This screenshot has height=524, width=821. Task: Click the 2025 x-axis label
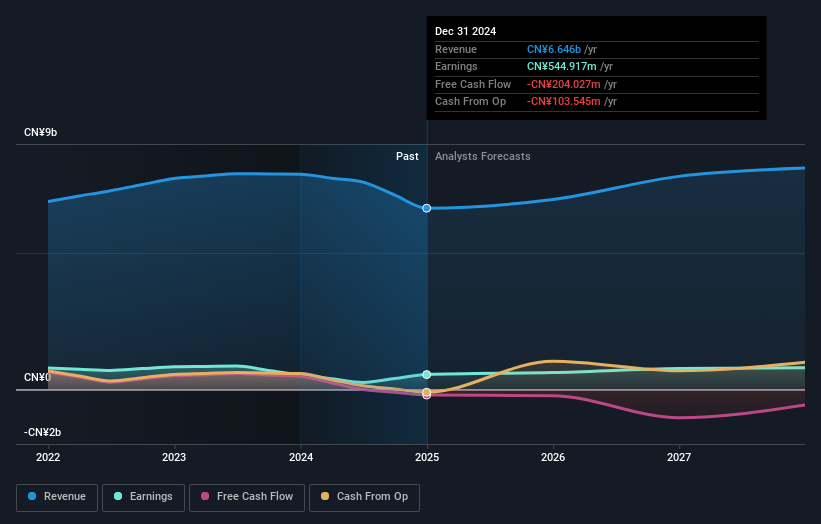coord(427,458)
